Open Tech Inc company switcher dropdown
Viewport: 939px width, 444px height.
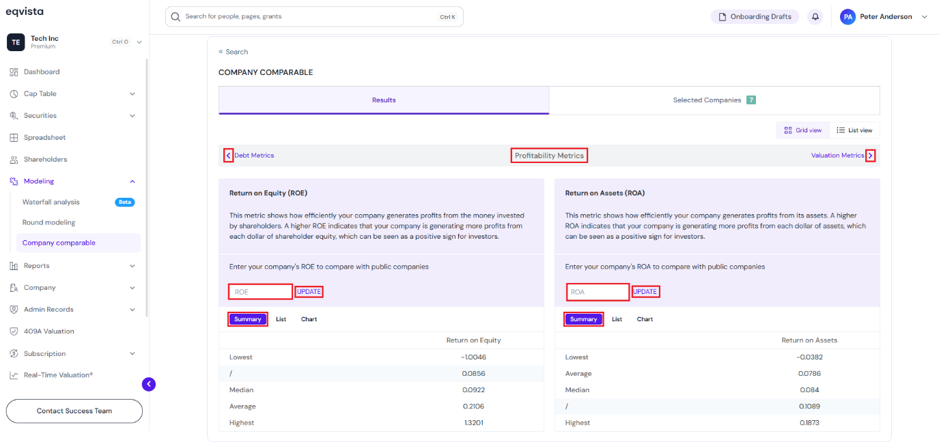(x=139, y=42)
